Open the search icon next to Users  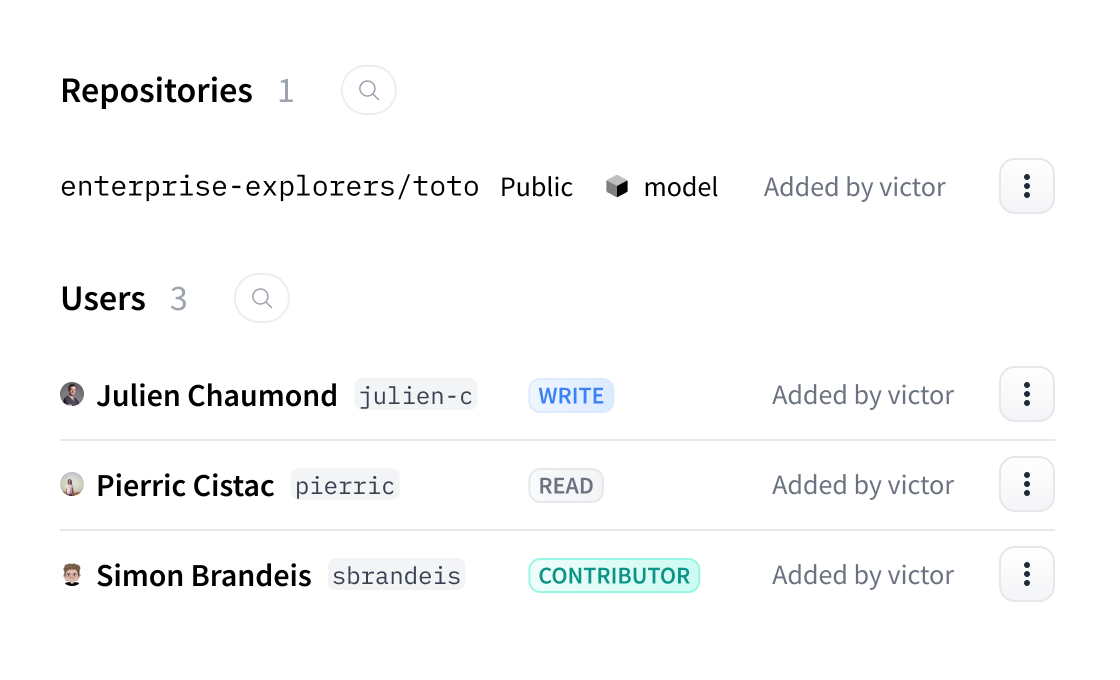pos(261,298)
